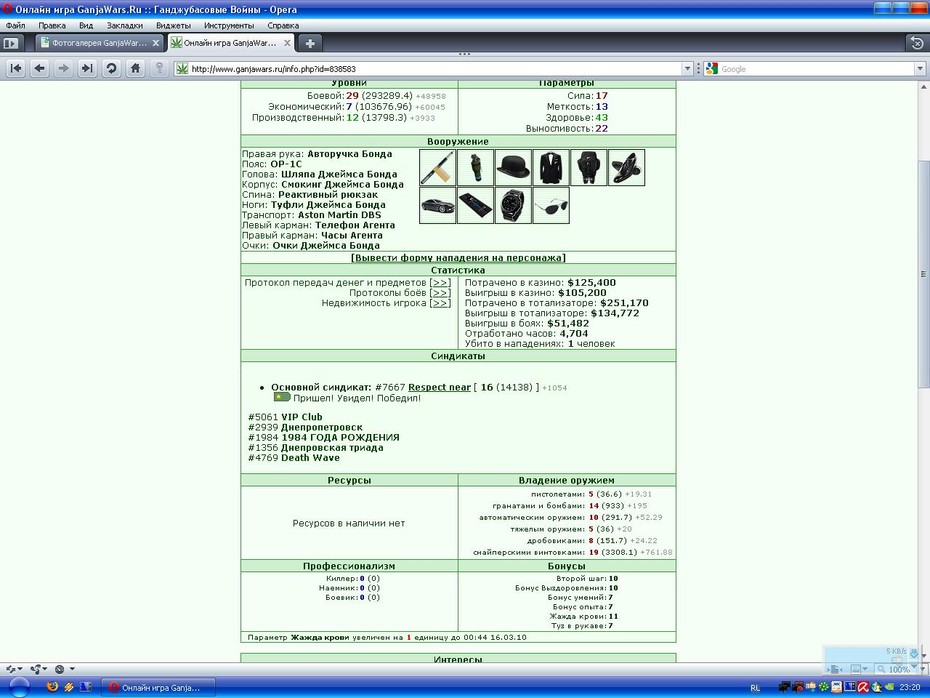Click the cannabis leaf site icon in address bar
Viewport: 930px width, 698px height.
click(x=182, y=69)
